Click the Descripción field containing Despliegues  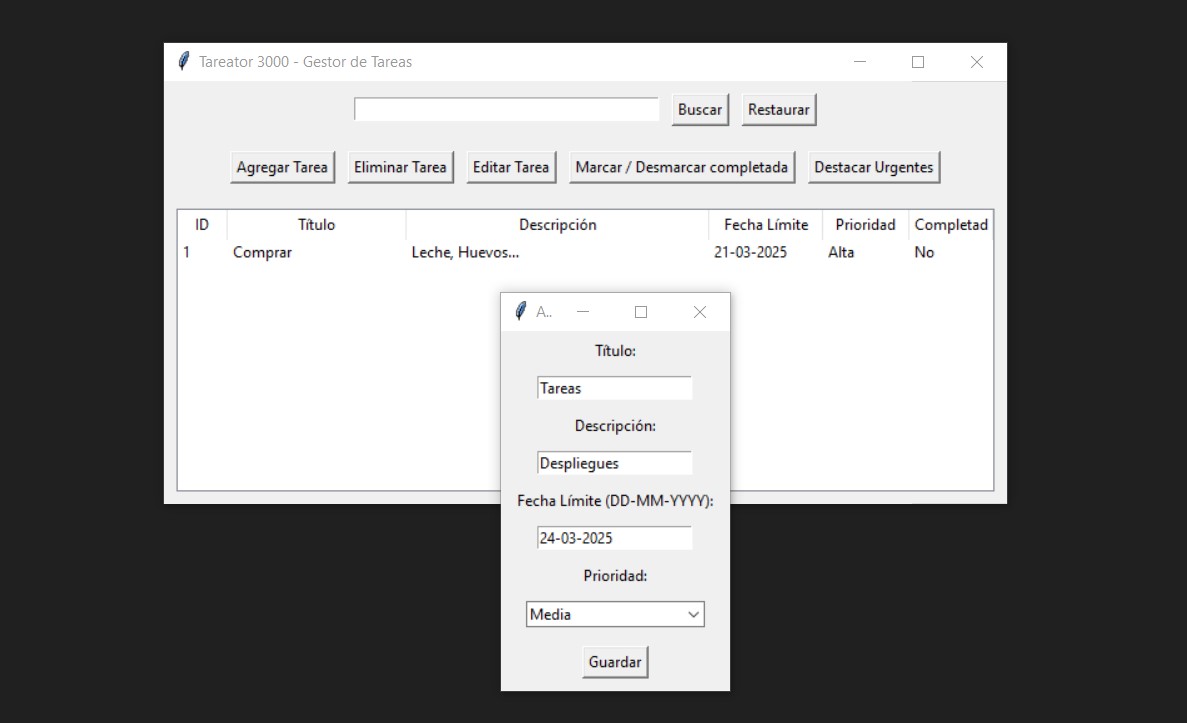614,463
